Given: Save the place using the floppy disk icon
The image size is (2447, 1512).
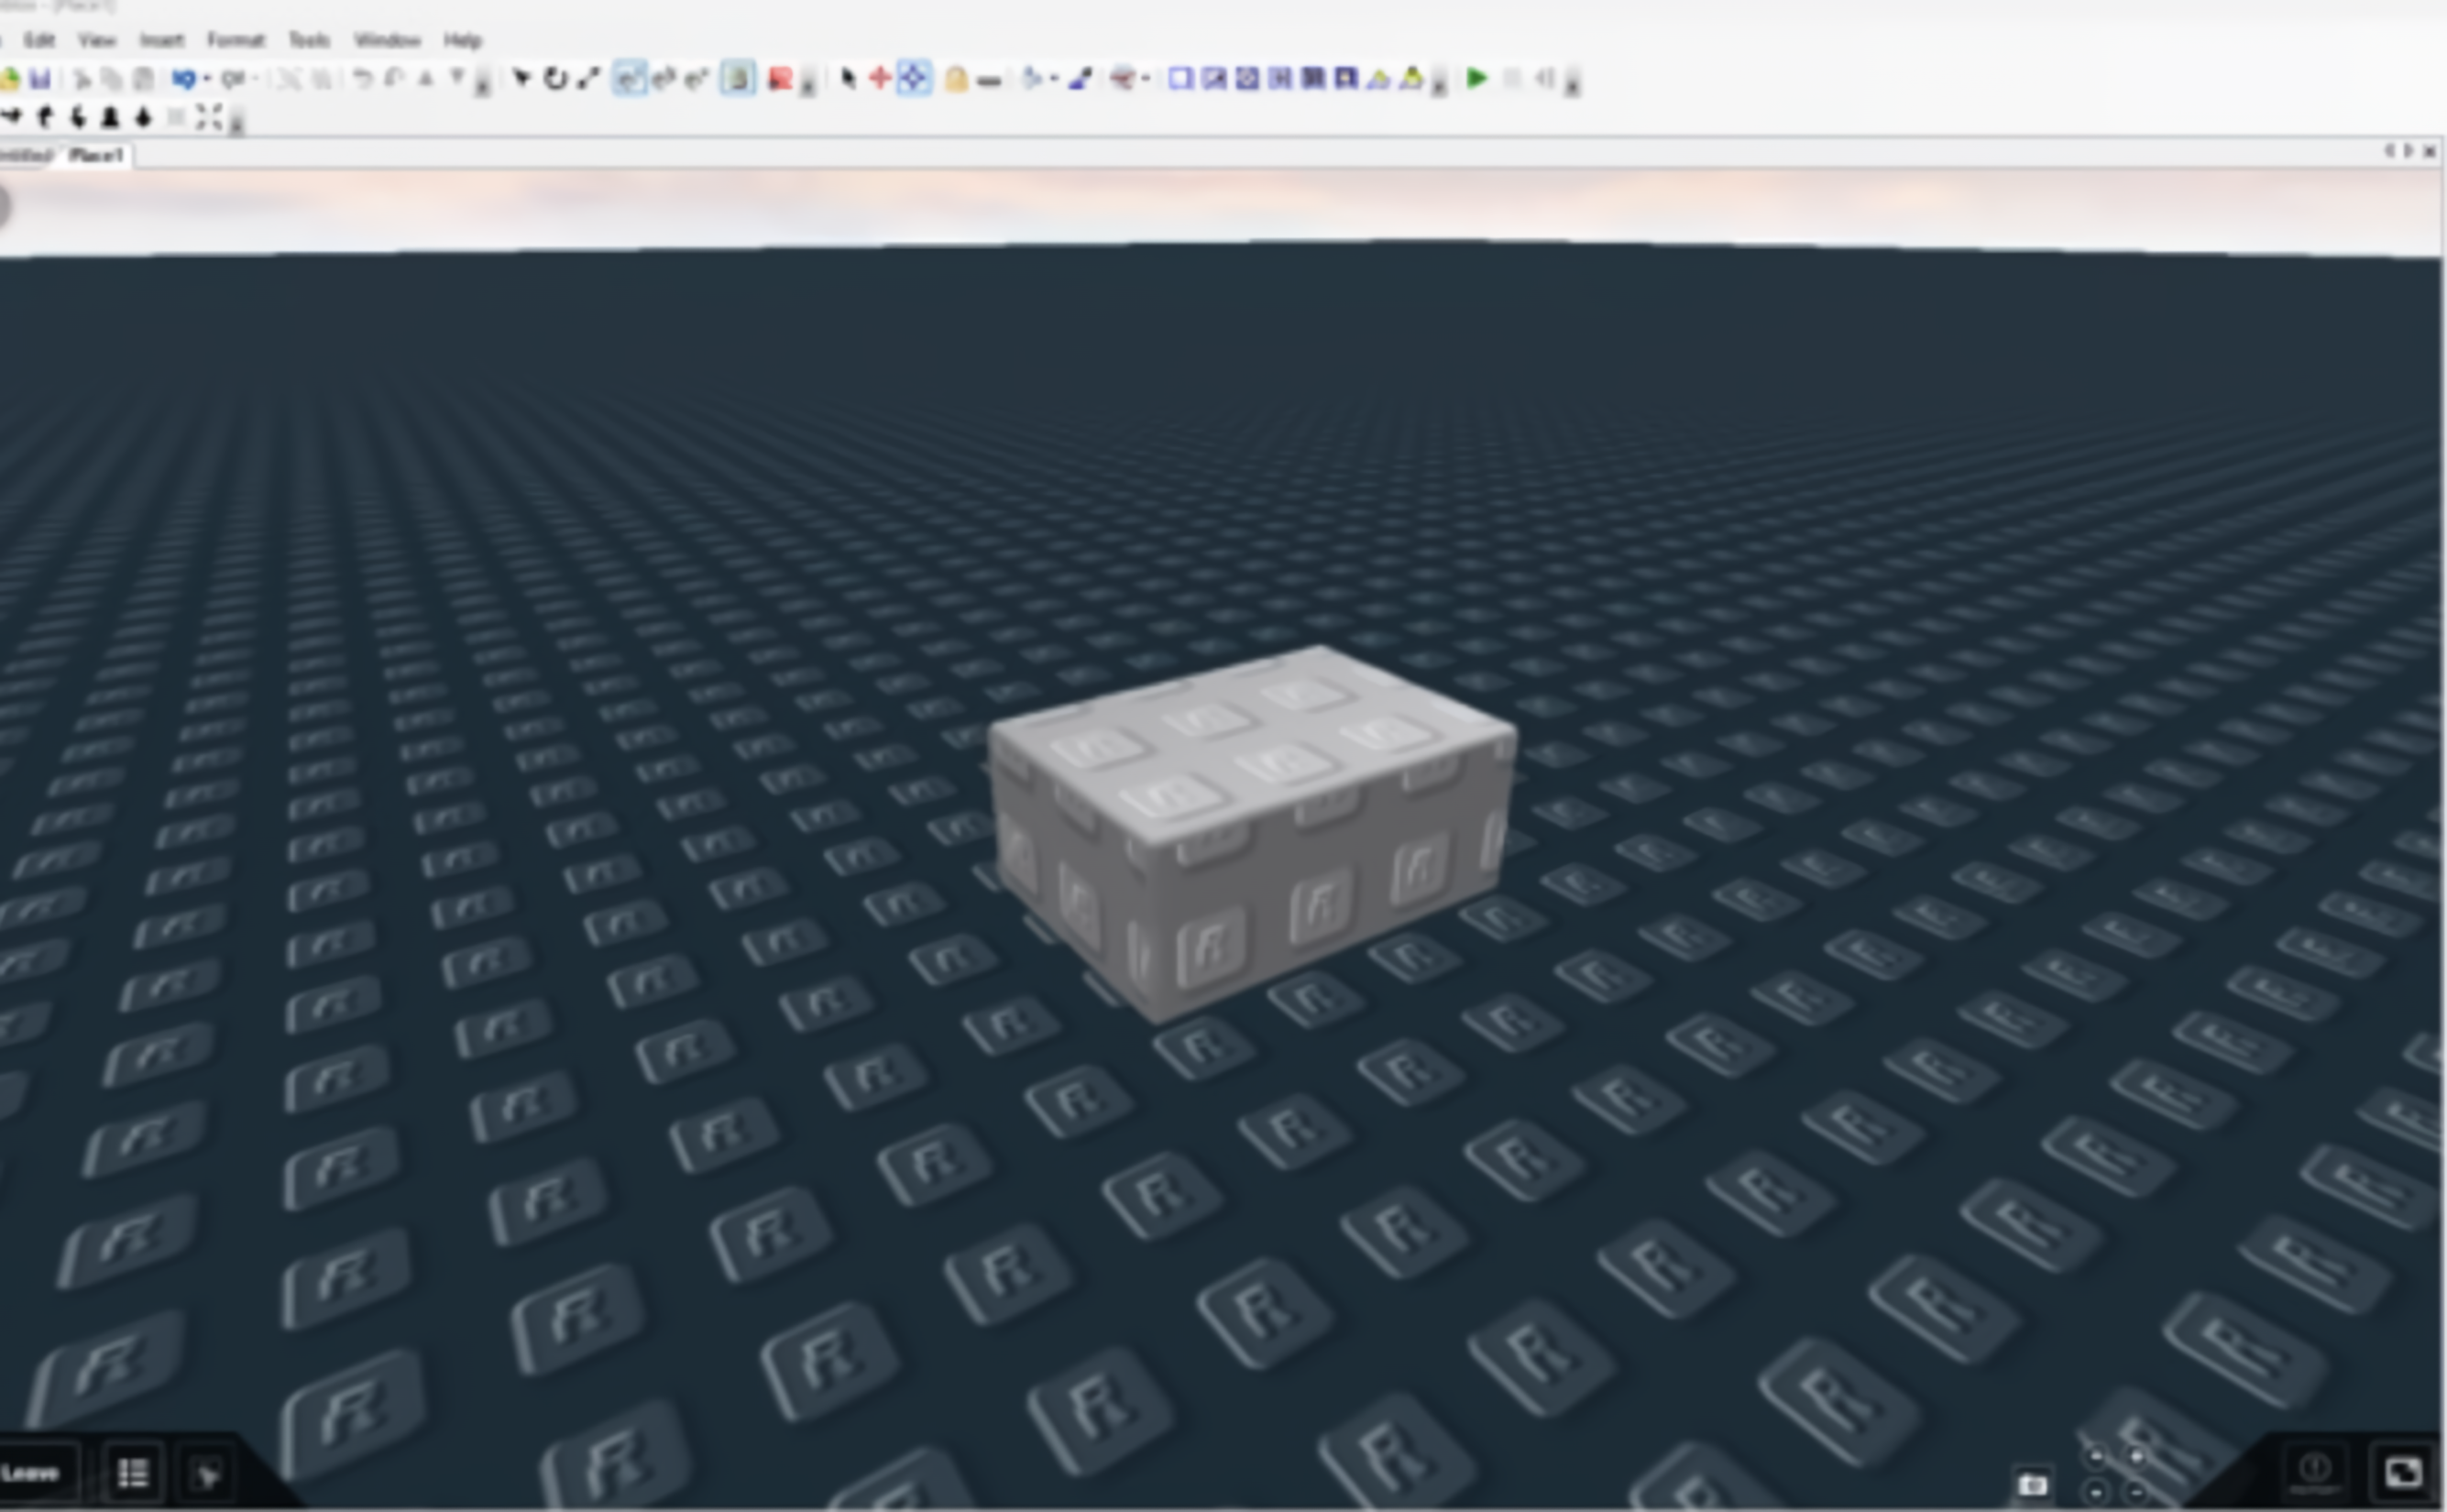Looking at the screenshot, I should (40, 78).
